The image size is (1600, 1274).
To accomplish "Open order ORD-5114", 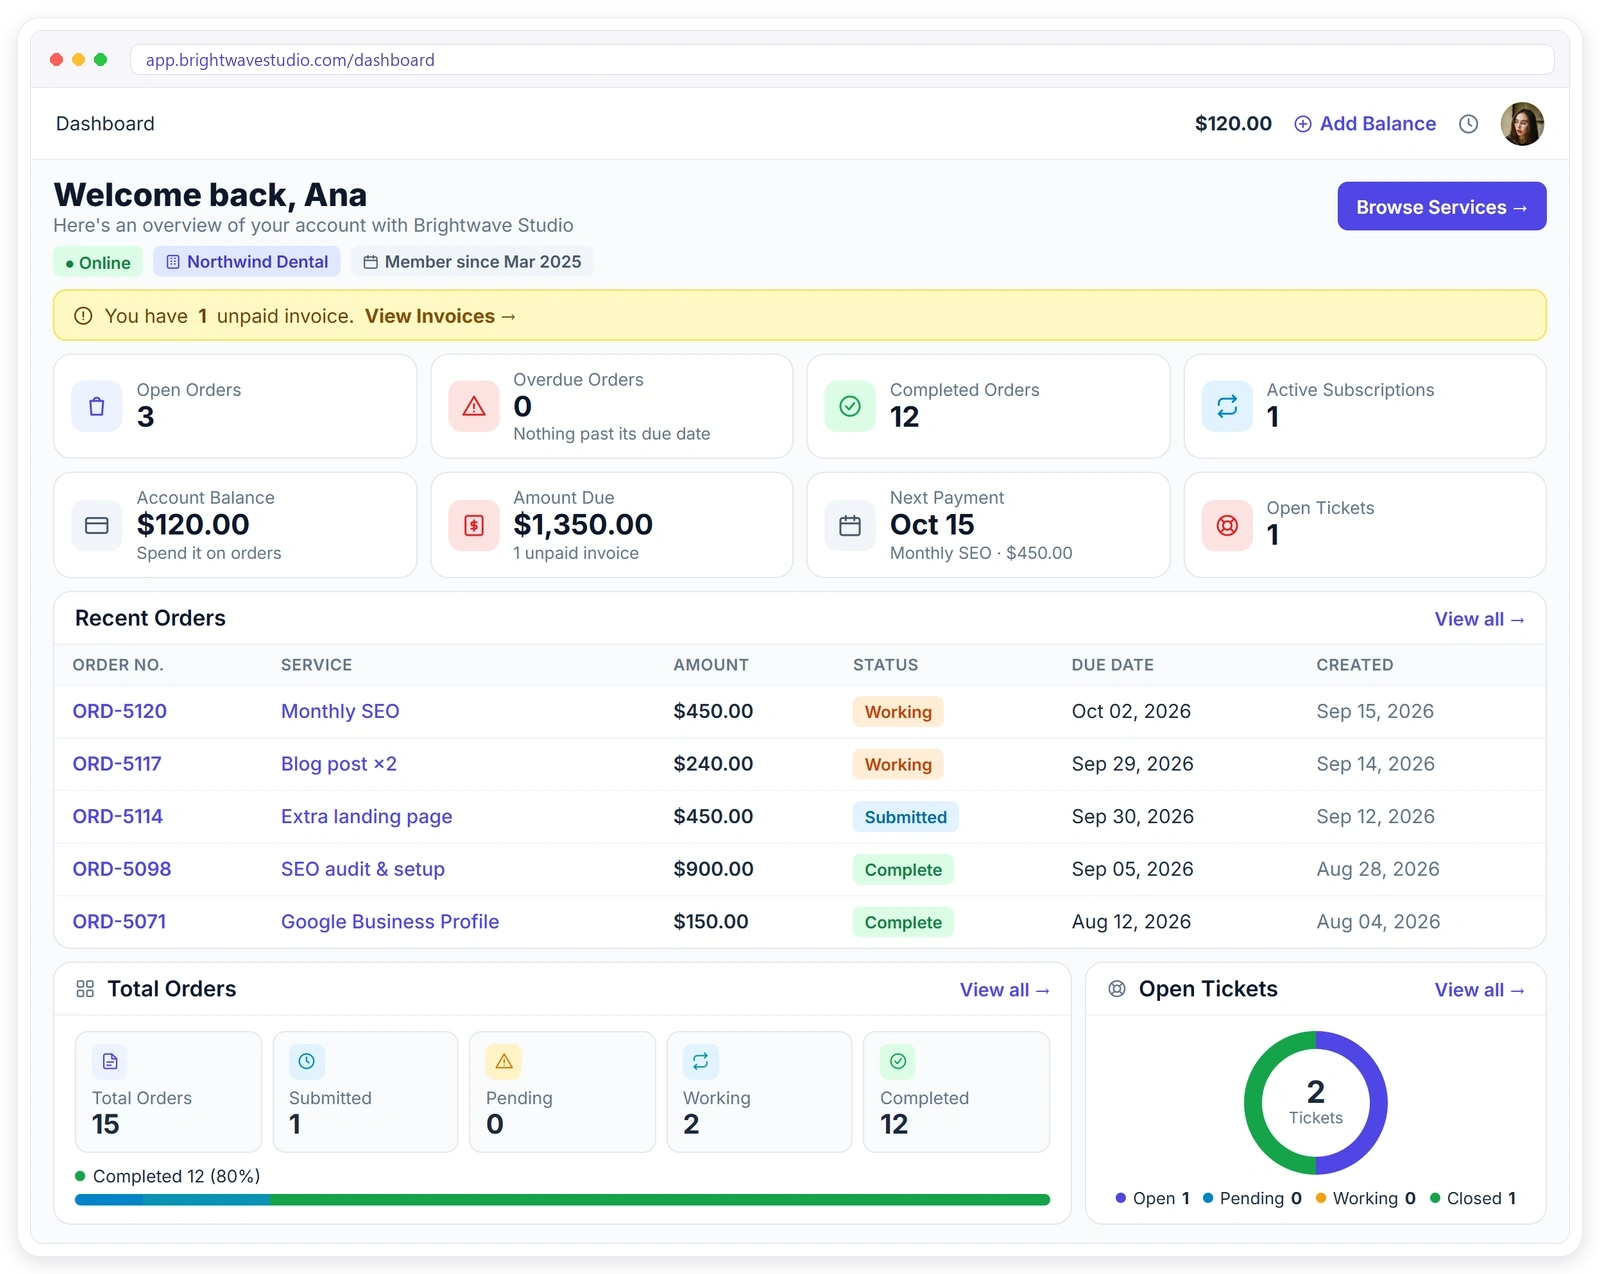I will 118,816.
